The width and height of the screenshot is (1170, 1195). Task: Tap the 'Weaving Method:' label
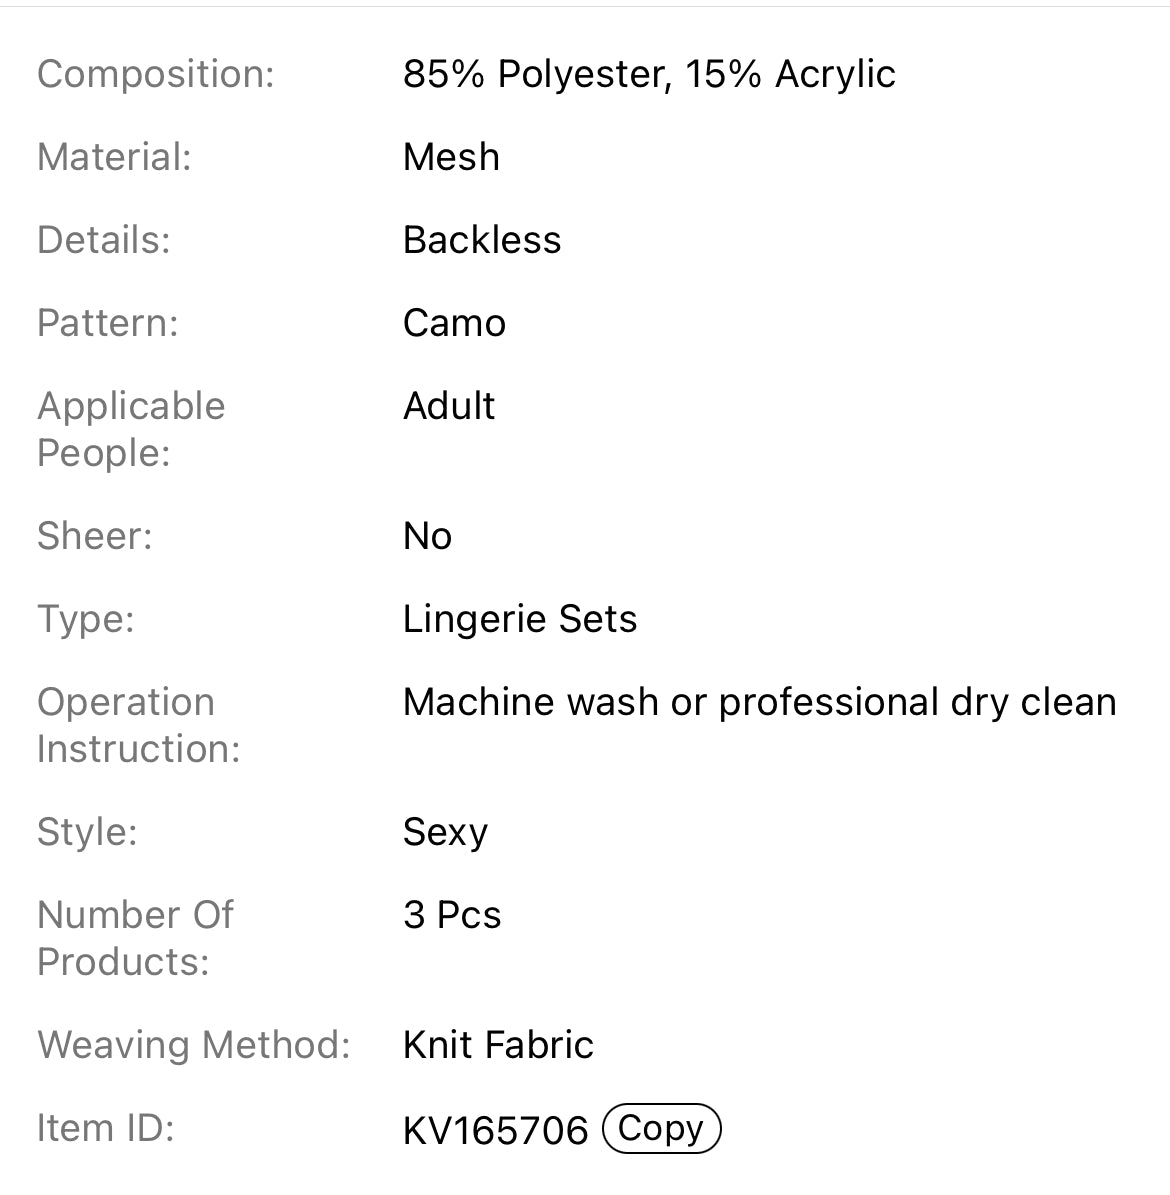click(x=194, y=1045)
